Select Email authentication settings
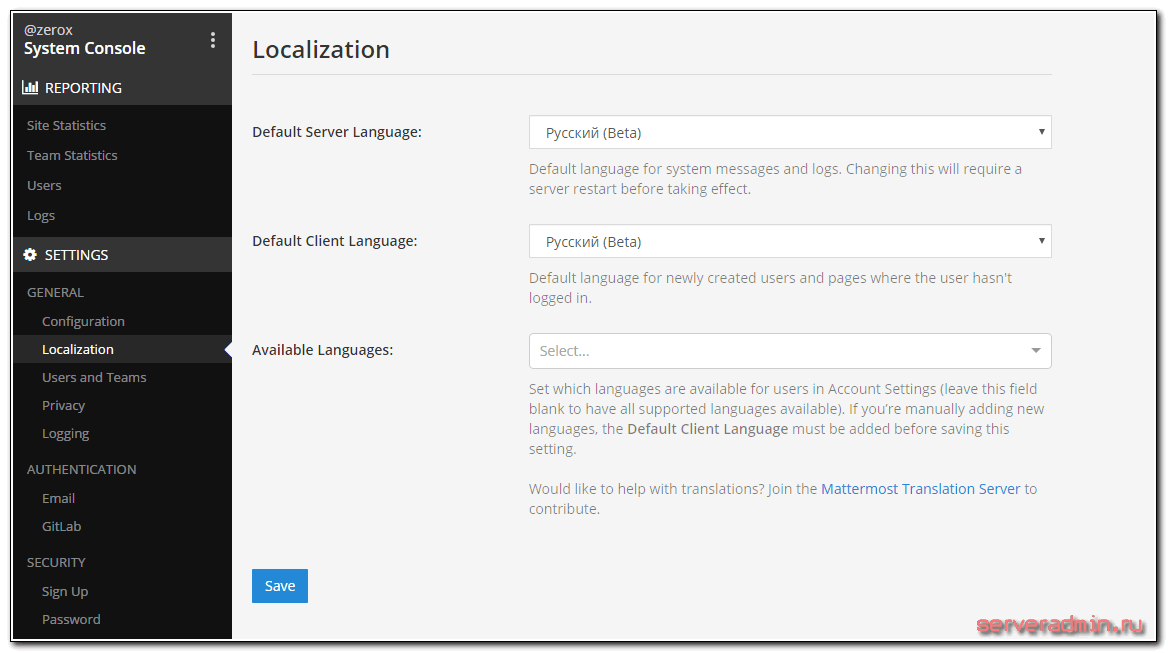Image resolution: width=1168 pixels, height=653 pixels. point(58,498)
